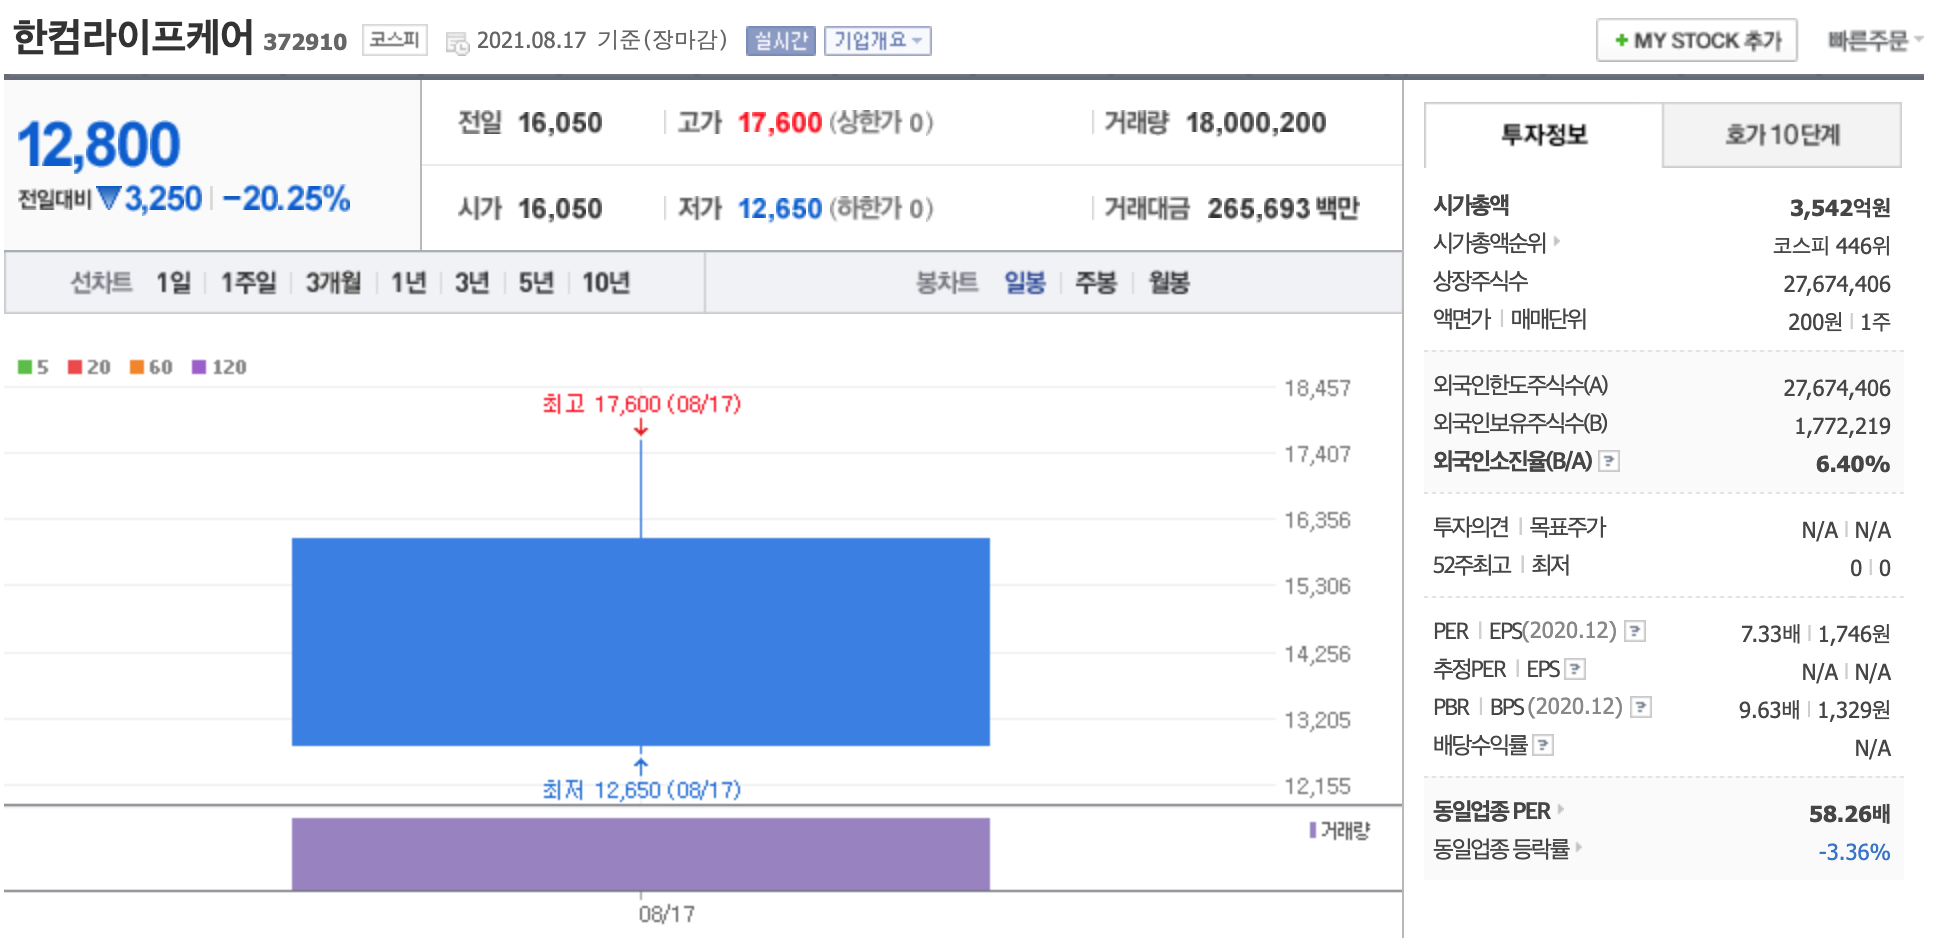This screenshot has height=938, width=1938.
Task: Click help icon next to 배당수익률
Action: click(x=1543, y=745)
